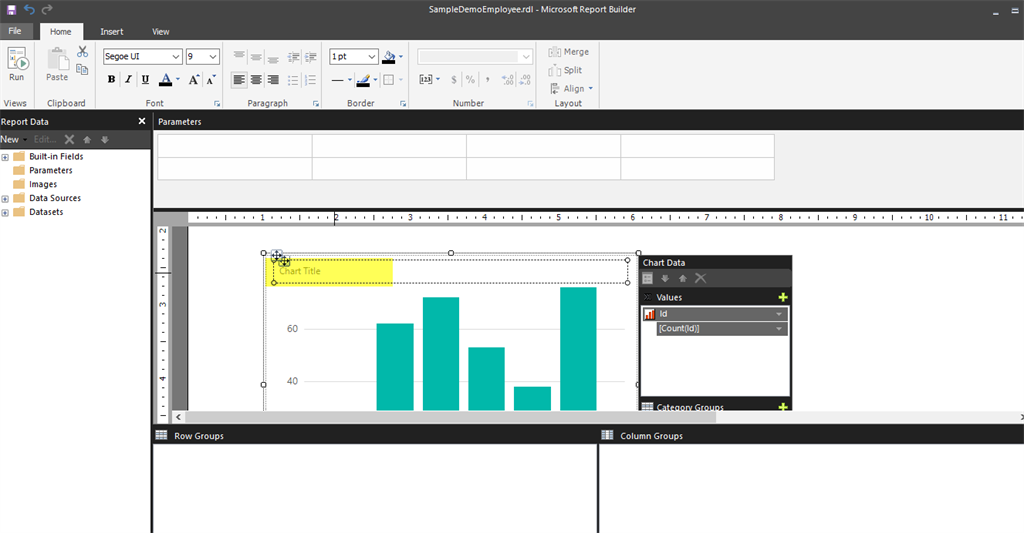Switch to the Insert ribbon tab
Image resolution: width=1024 pixels, height=533 pixels.
(x=112, y=31)
